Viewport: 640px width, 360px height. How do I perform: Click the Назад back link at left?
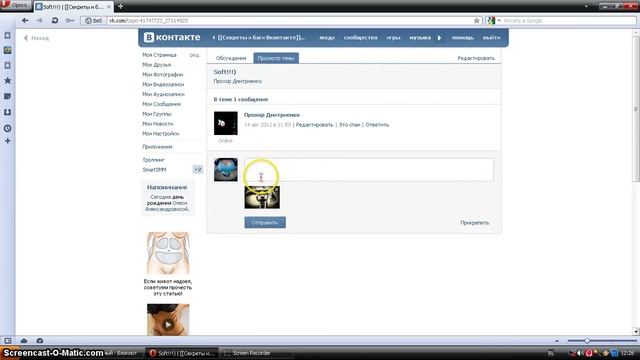(36, 38)
